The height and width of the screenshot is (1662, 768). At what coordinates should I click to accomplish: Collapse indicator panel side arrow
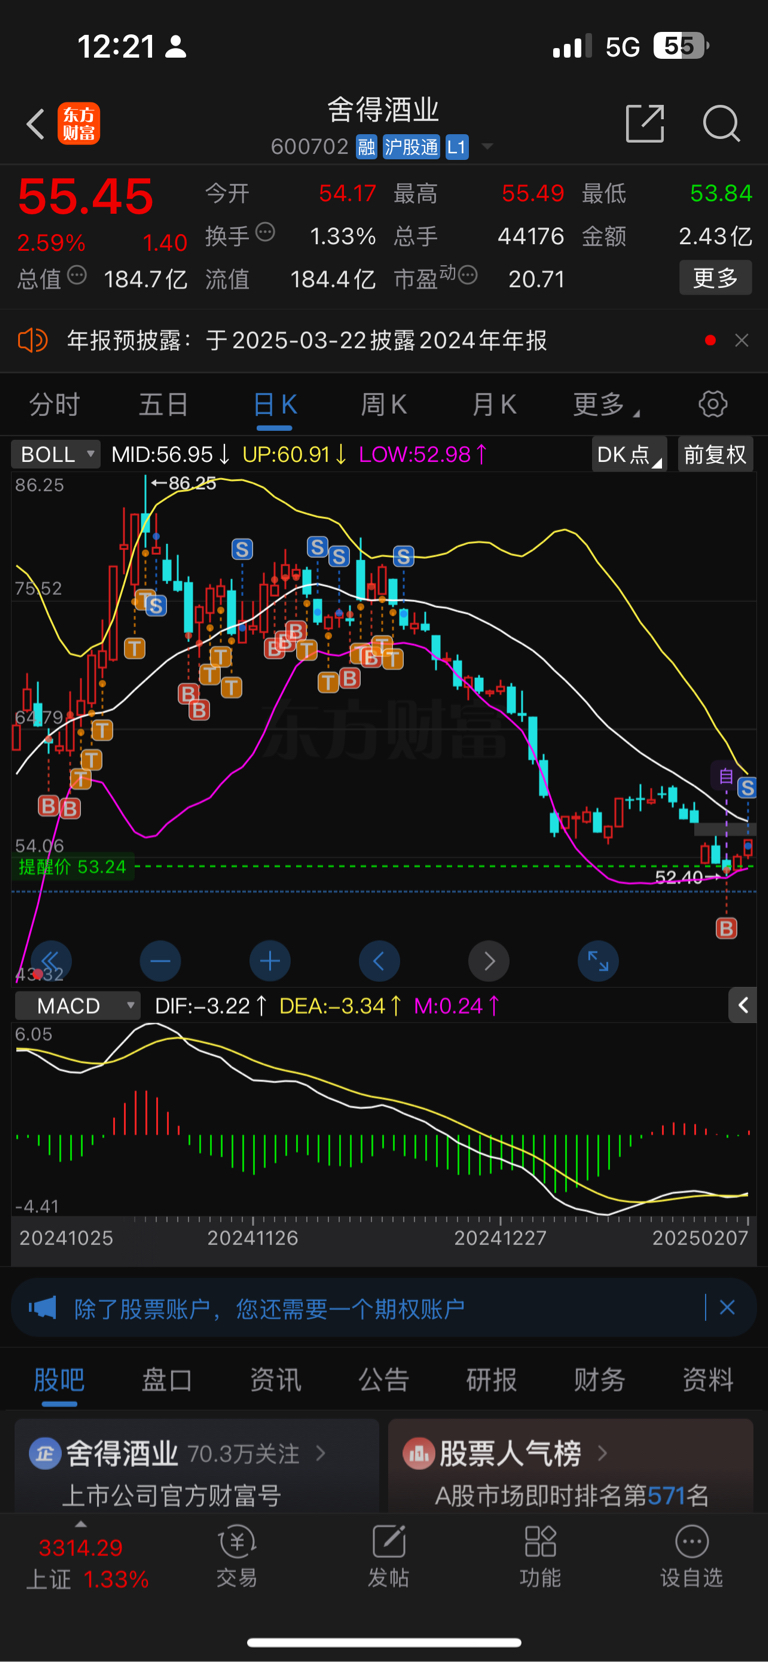coord(743,1005)
